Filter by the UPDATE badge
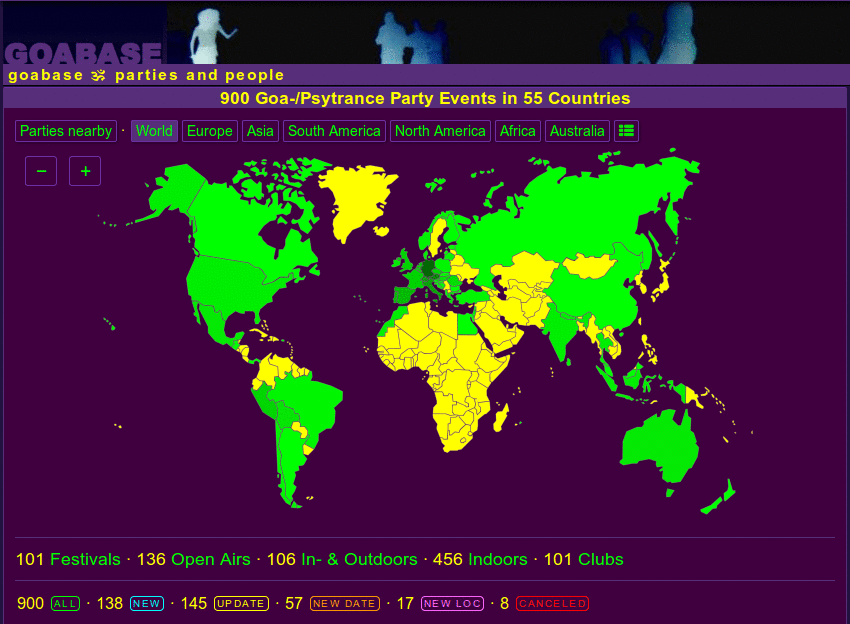Viewport: 850px width, 624px height. click(241, 603)
